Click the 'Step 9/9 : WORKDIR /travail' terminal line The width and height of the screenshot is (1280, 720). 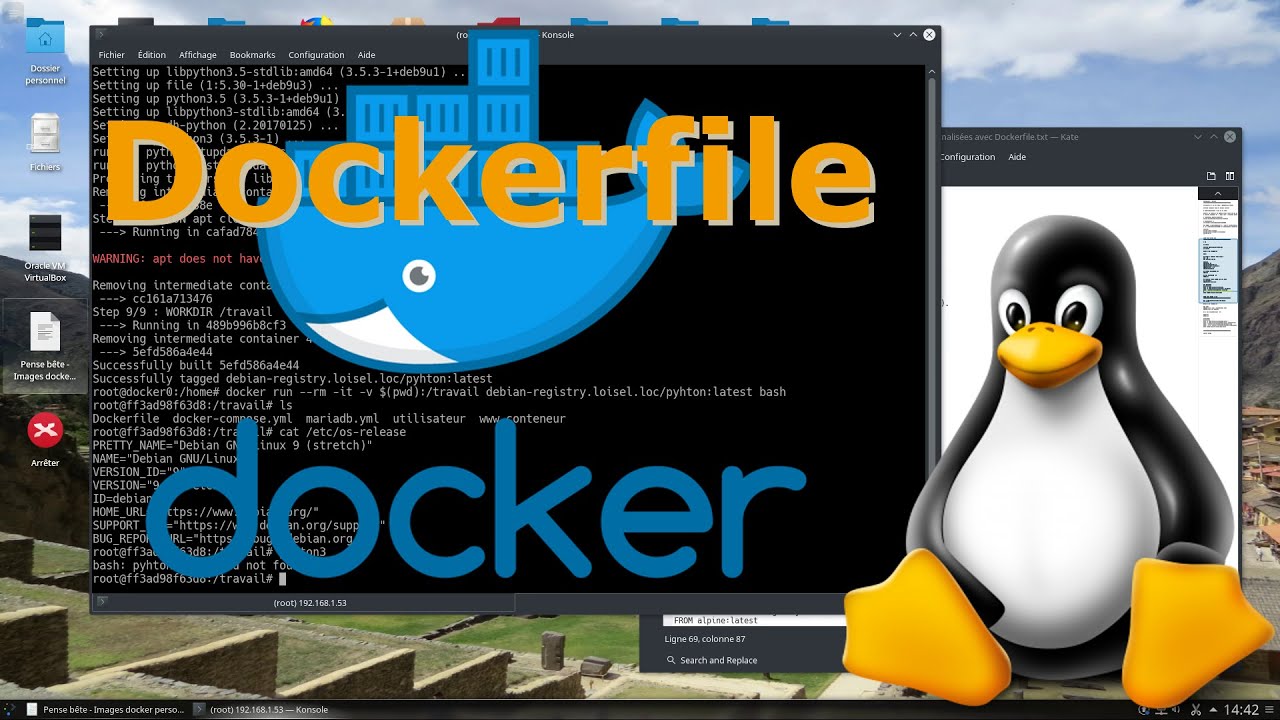(182, 312)
